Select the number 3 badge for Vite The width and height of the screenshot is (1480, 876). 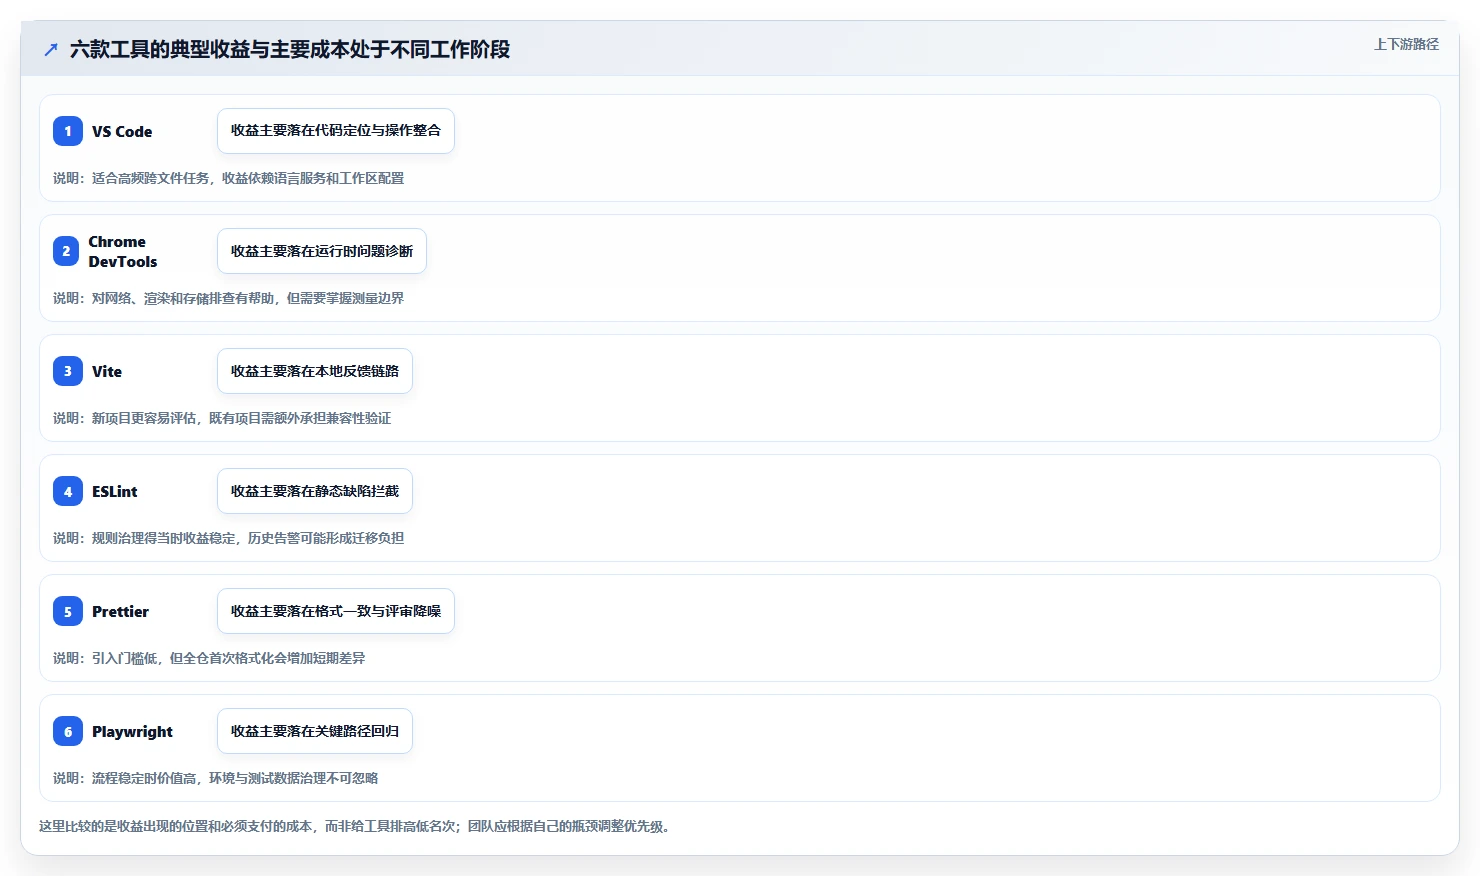tap(68, 371)
